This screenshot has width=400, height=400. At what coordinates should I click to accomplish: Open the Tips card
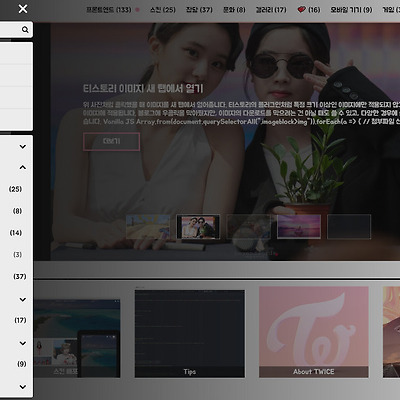(190, 334)
